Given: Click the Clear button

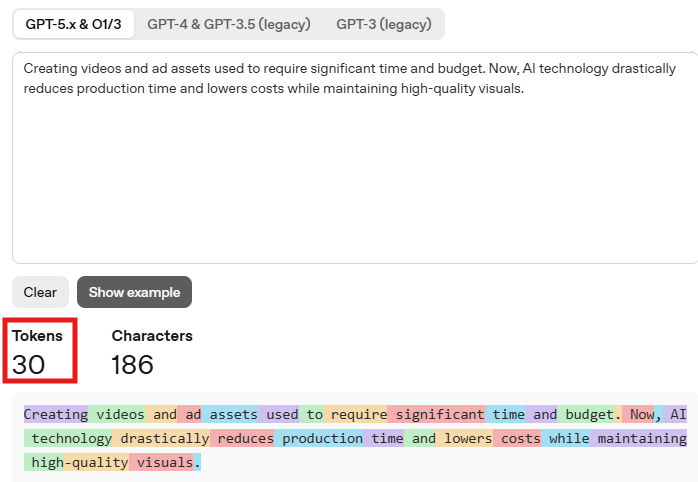Looking at the screenshot, I should (41, 292).
